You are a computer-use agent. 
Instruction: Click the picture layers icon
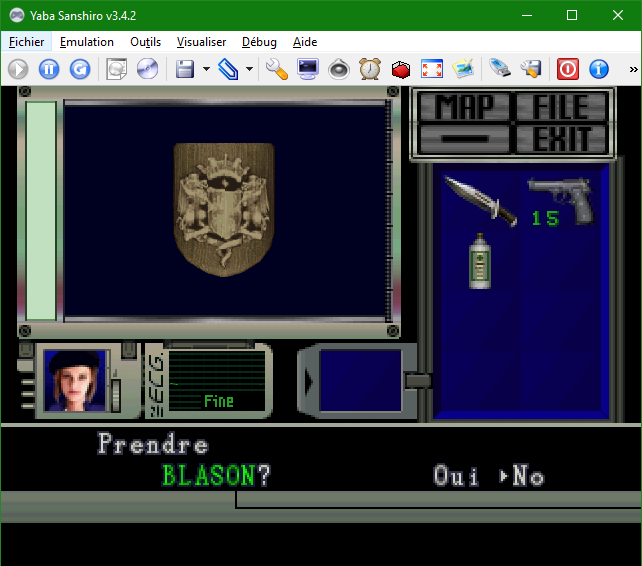tap(463, 69)
